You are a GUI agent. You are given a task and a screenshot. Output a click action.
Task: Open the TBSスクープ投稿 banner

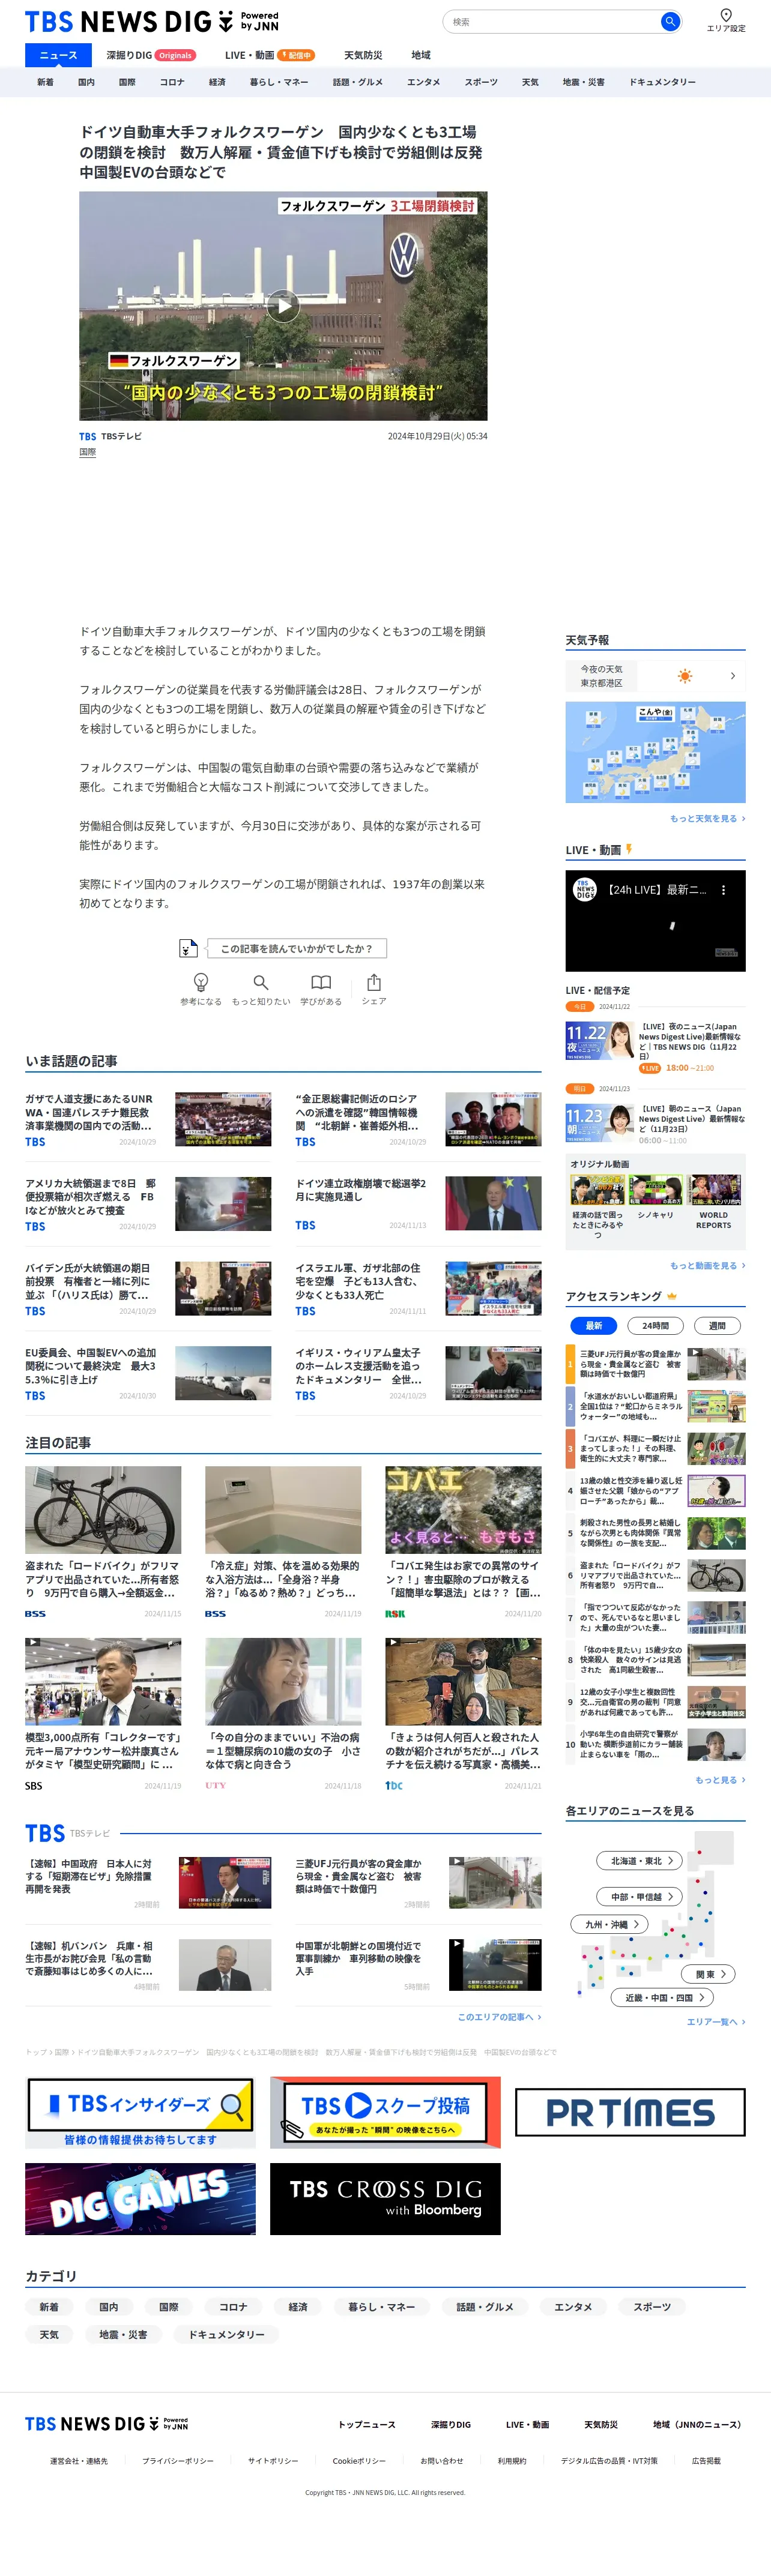pos(385,2112)
